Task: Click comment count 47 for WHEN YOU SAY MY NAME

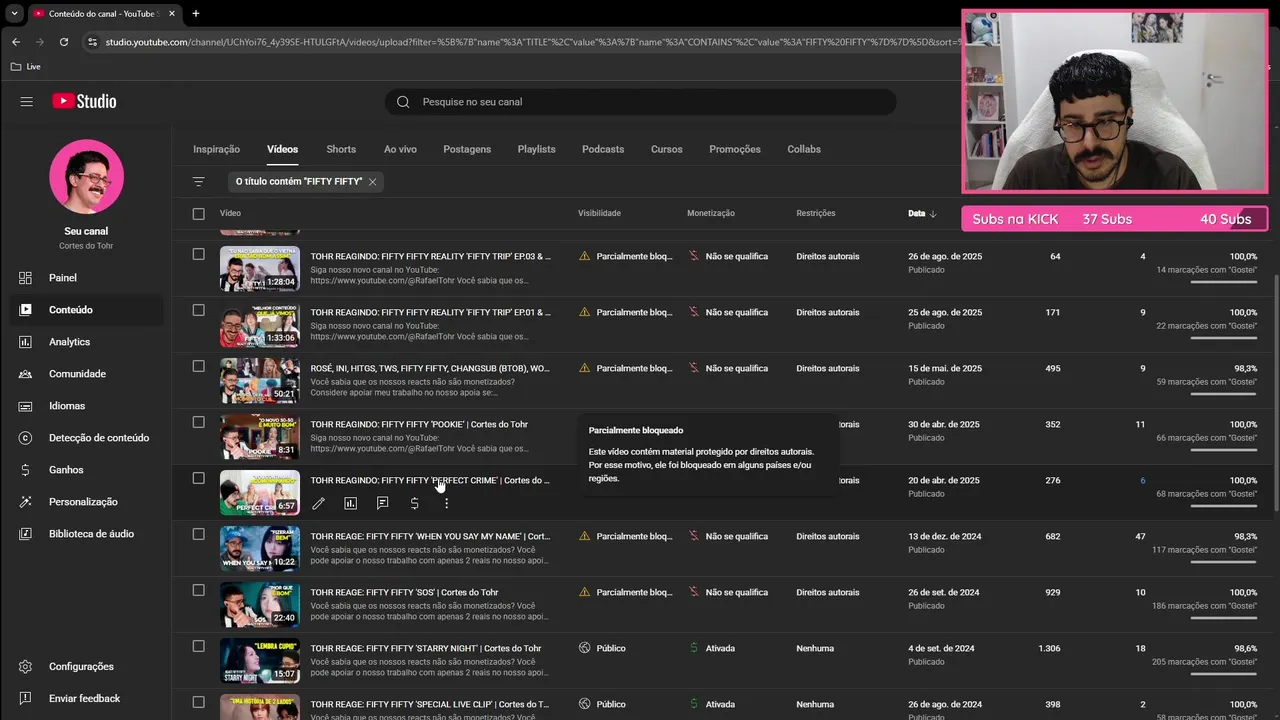Action: [1140, 536]
